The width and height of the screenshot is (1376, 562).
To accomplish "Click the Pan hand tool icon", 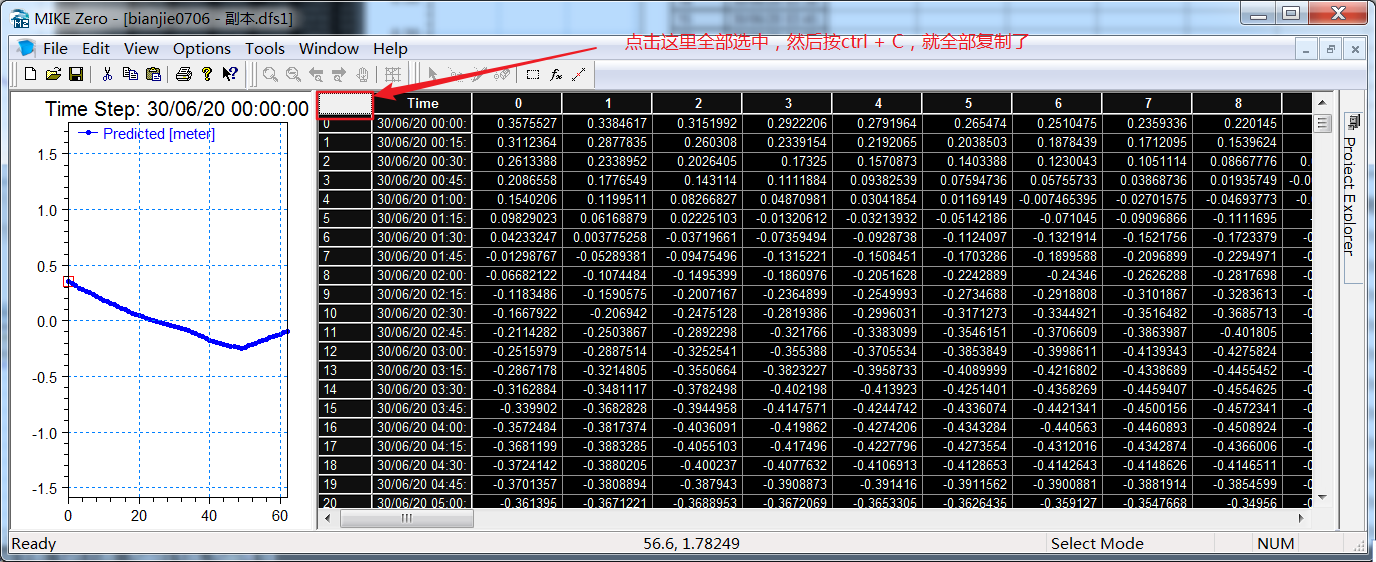I will (362, 73).
